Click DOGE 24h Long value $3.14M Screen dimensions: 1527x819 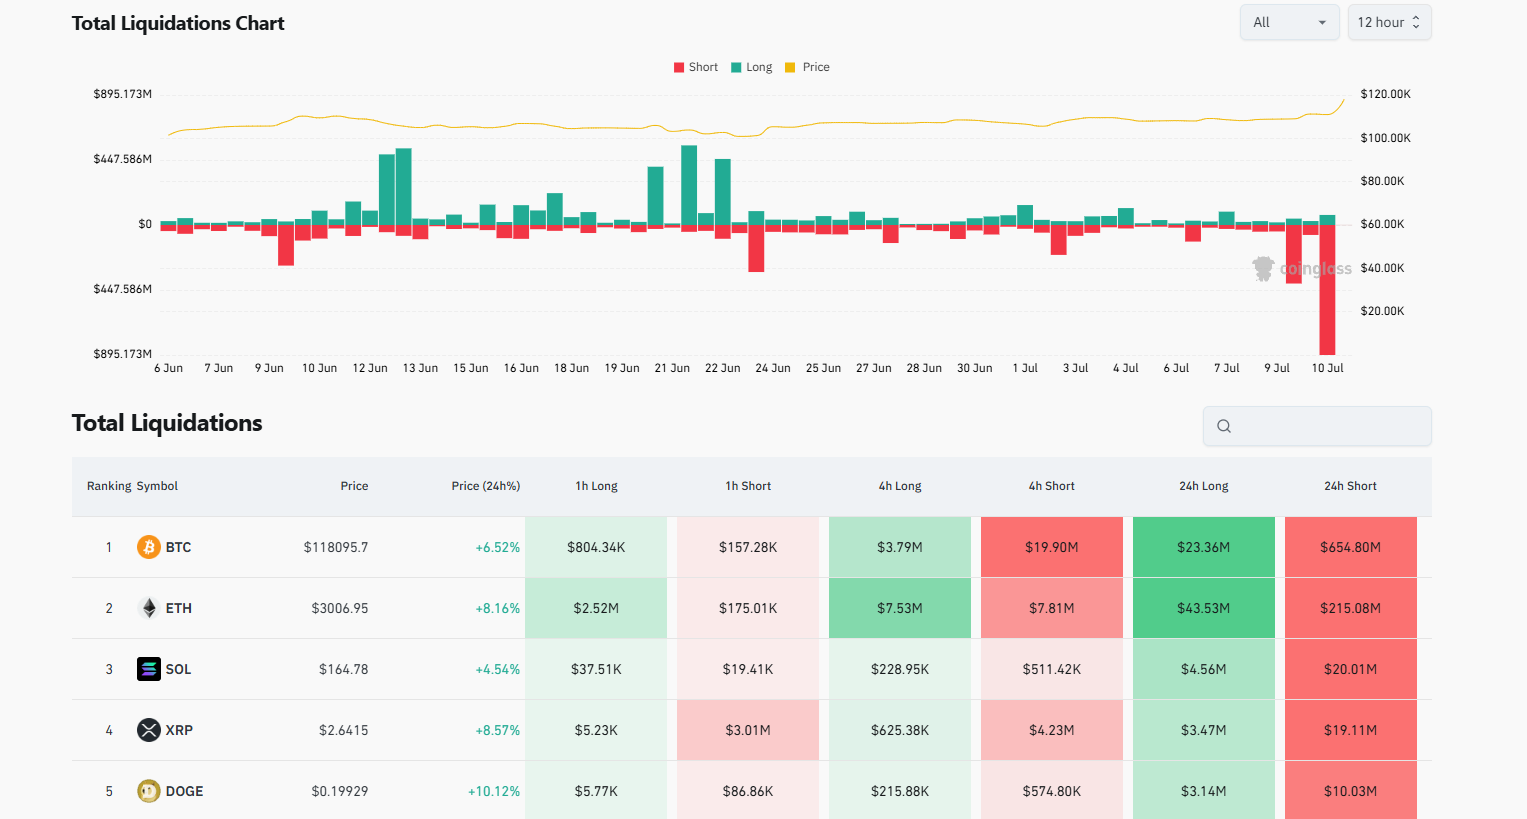(x=1204, y=791)
